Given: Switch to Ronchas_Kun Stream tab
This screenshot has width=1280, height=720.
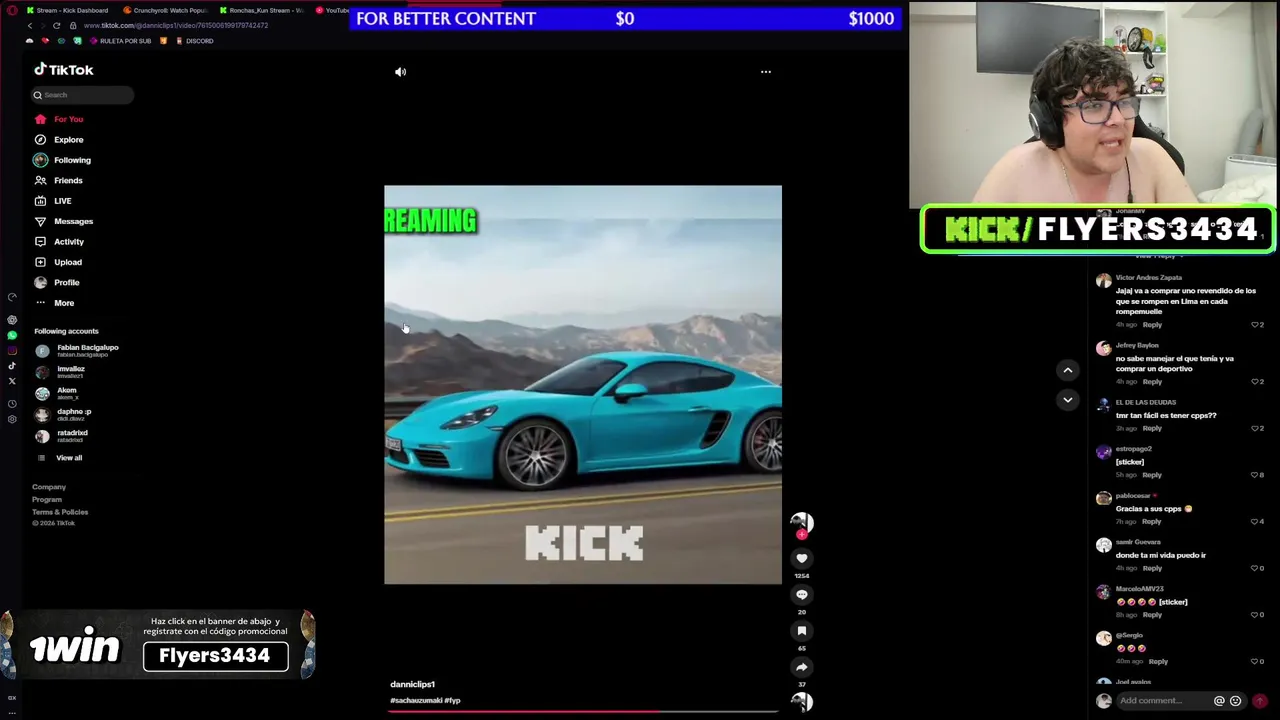Looking at the screenshot, I should (x=262, y=10).
